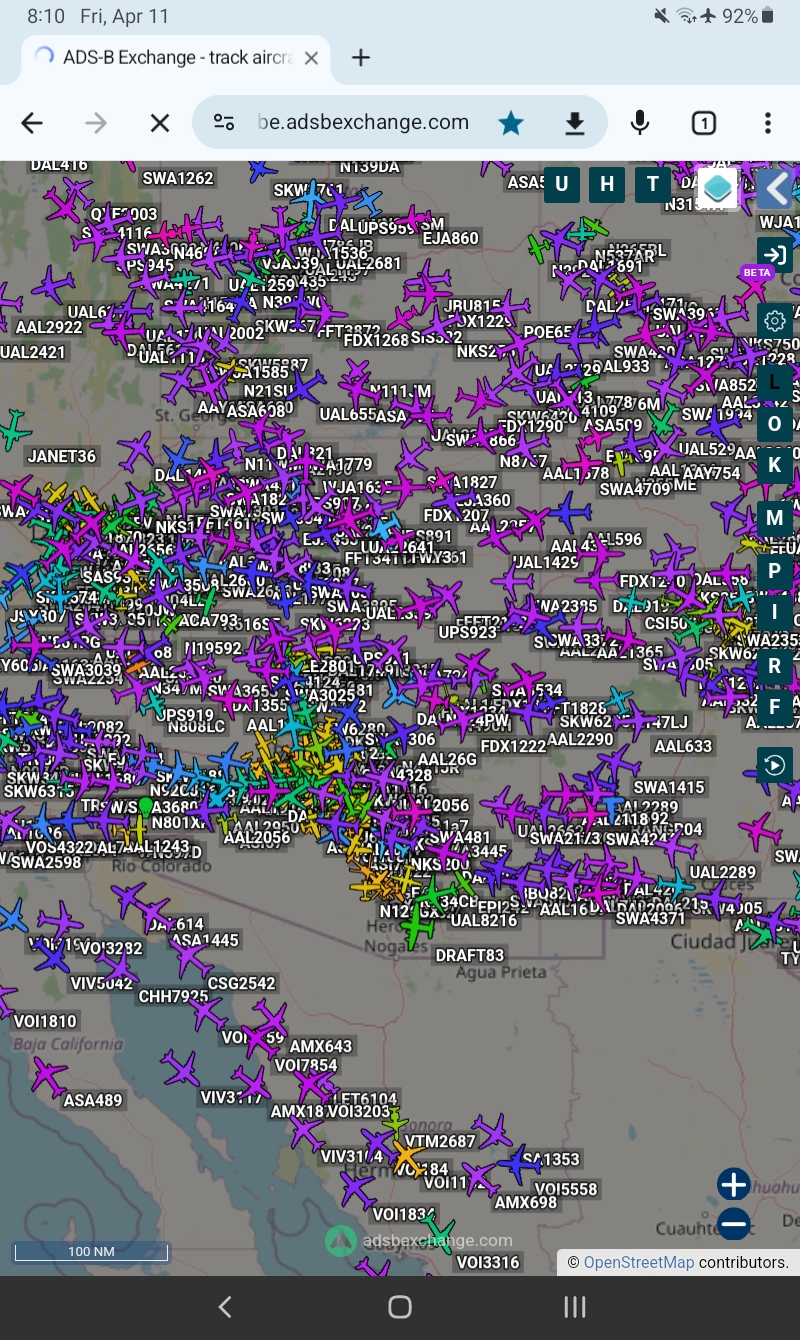800x1340 pixels.
Task: Tap the Android back navigation button
Action: point(225,1306)
